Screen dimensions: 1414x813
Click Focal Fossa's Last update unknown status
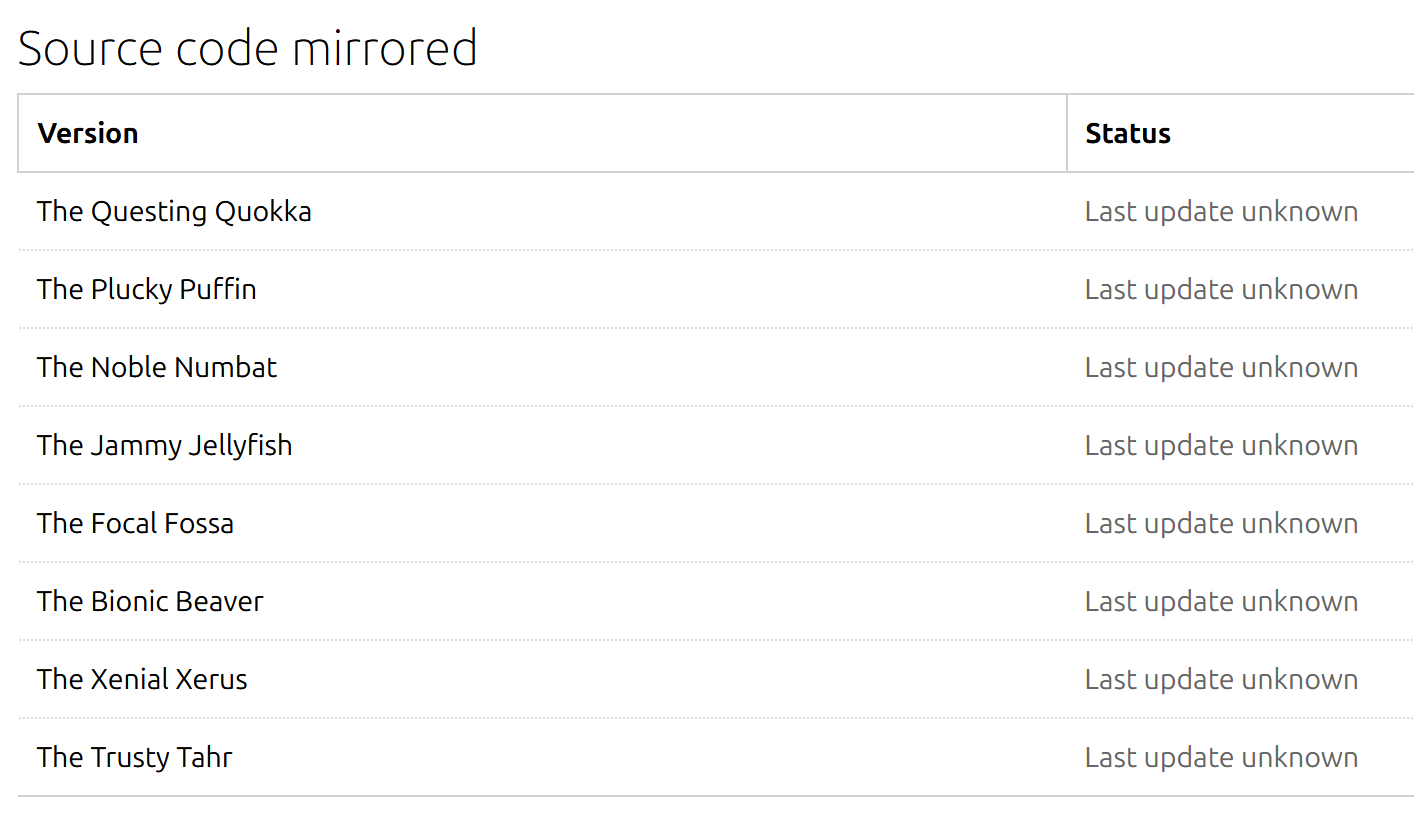coord(1221,523)
